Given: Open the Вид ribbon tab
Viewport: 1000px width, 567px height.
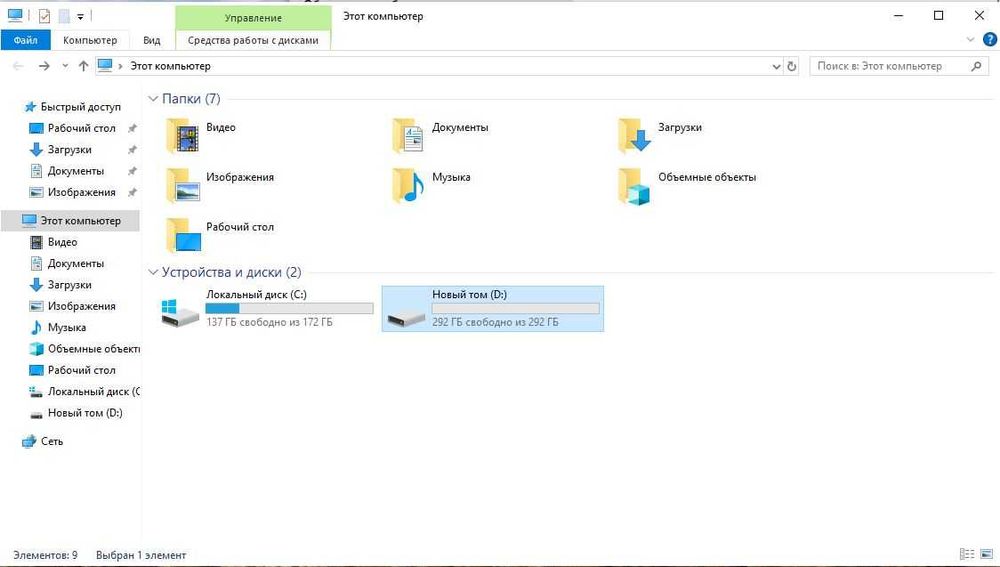Looking at the screenshot, I should pyautogui.click(x=152, y=40).
